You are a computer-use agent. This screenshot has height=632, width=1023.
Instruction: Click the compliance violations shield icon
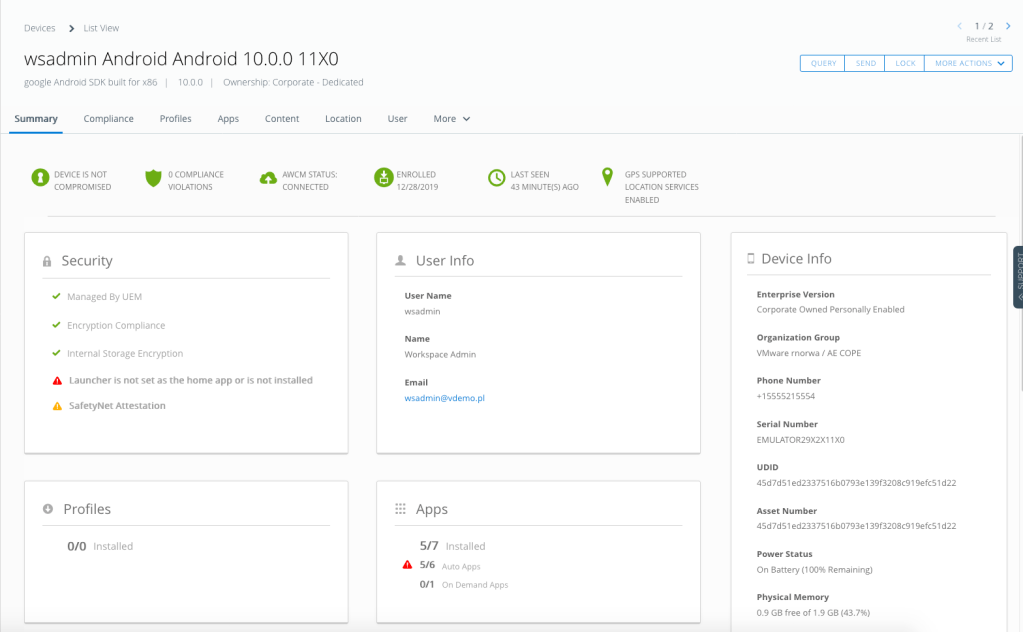(153, 178)
